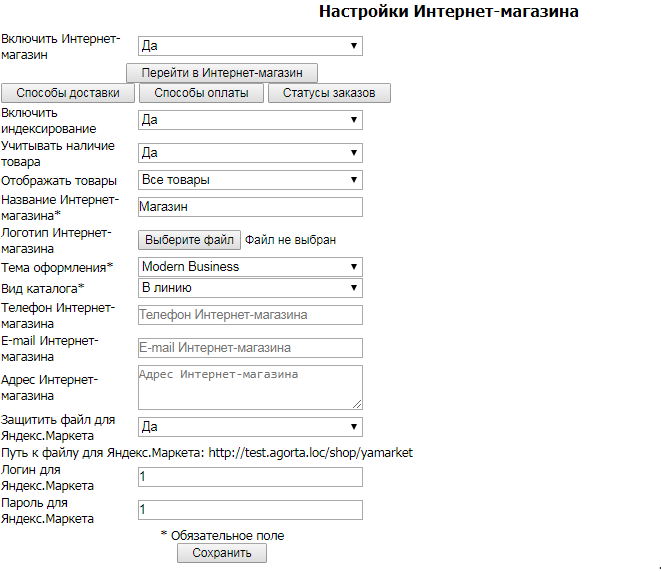Open the 'Включить Интернет-магазин' dropdown
This screenshot has height=571, width=661.
(x=250, y=46)
